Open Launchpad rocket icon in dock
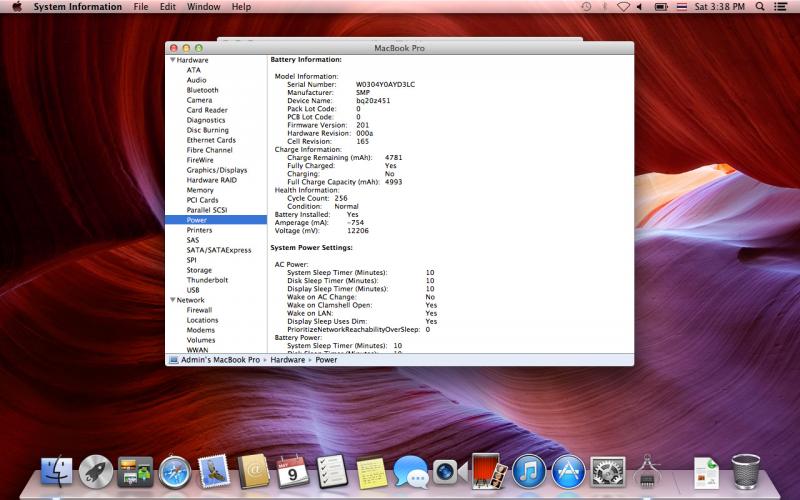Viewport: 800px width, 500px height. 95,471
